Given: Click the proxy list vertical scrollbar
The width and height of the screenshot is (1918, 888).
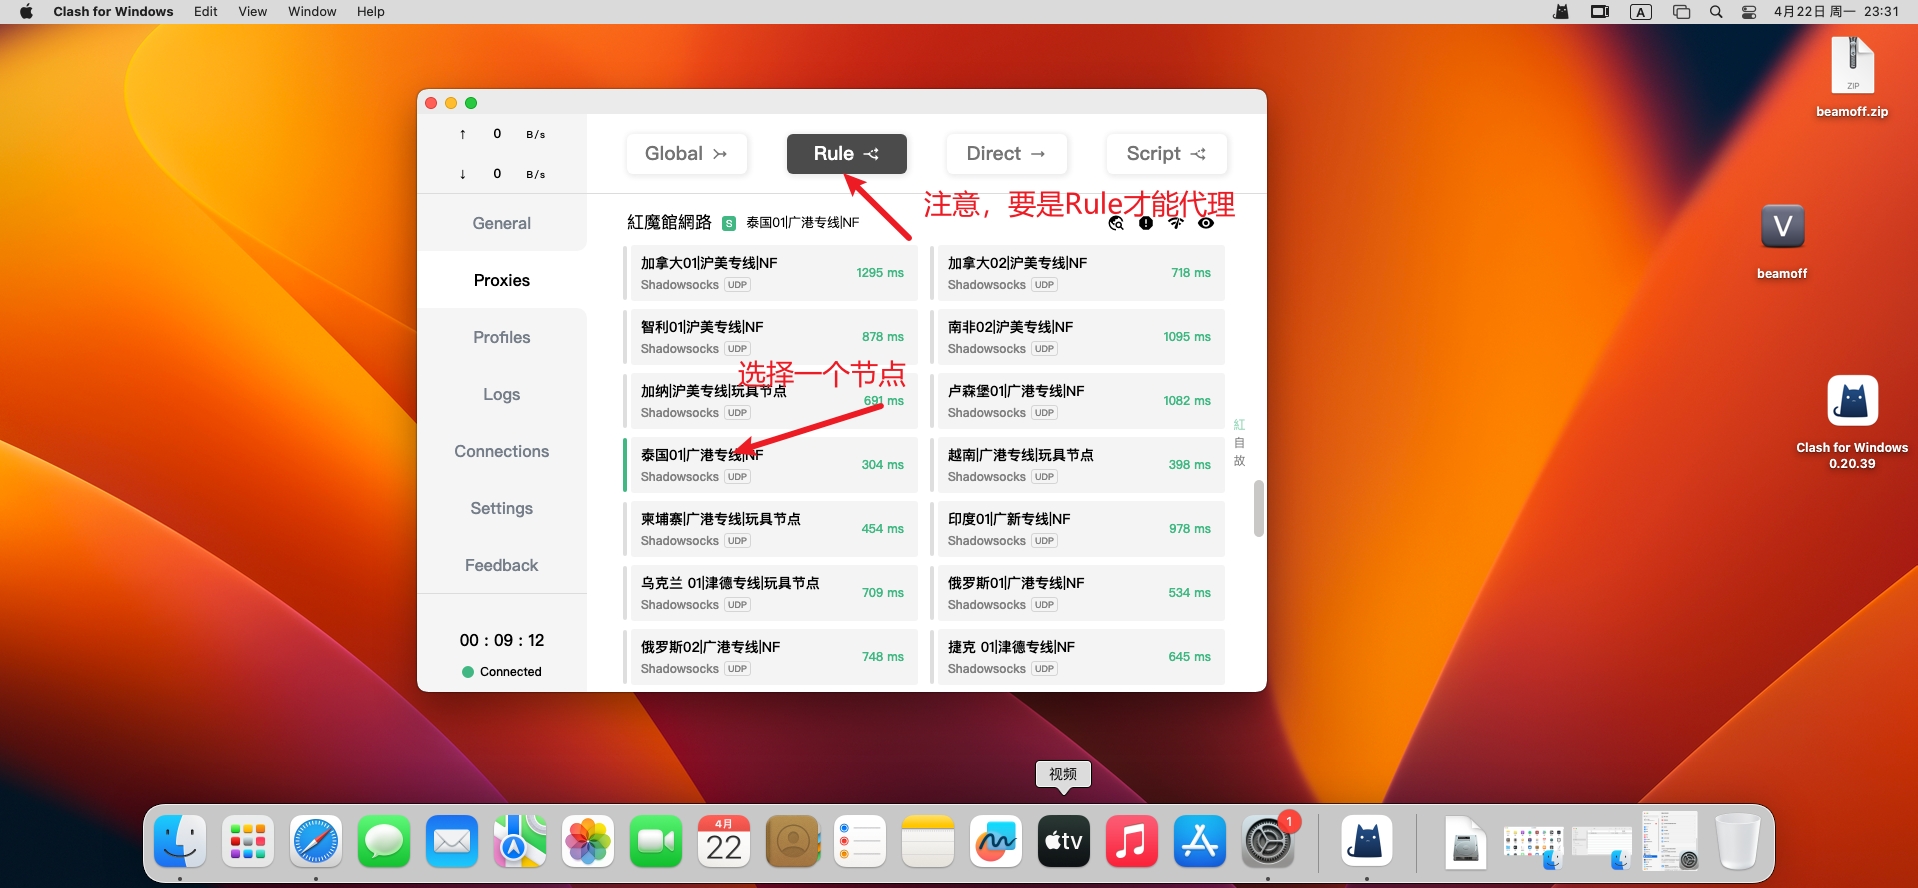Looking at the screenshot, I should pyautogui.click(x=1258, y=508).
